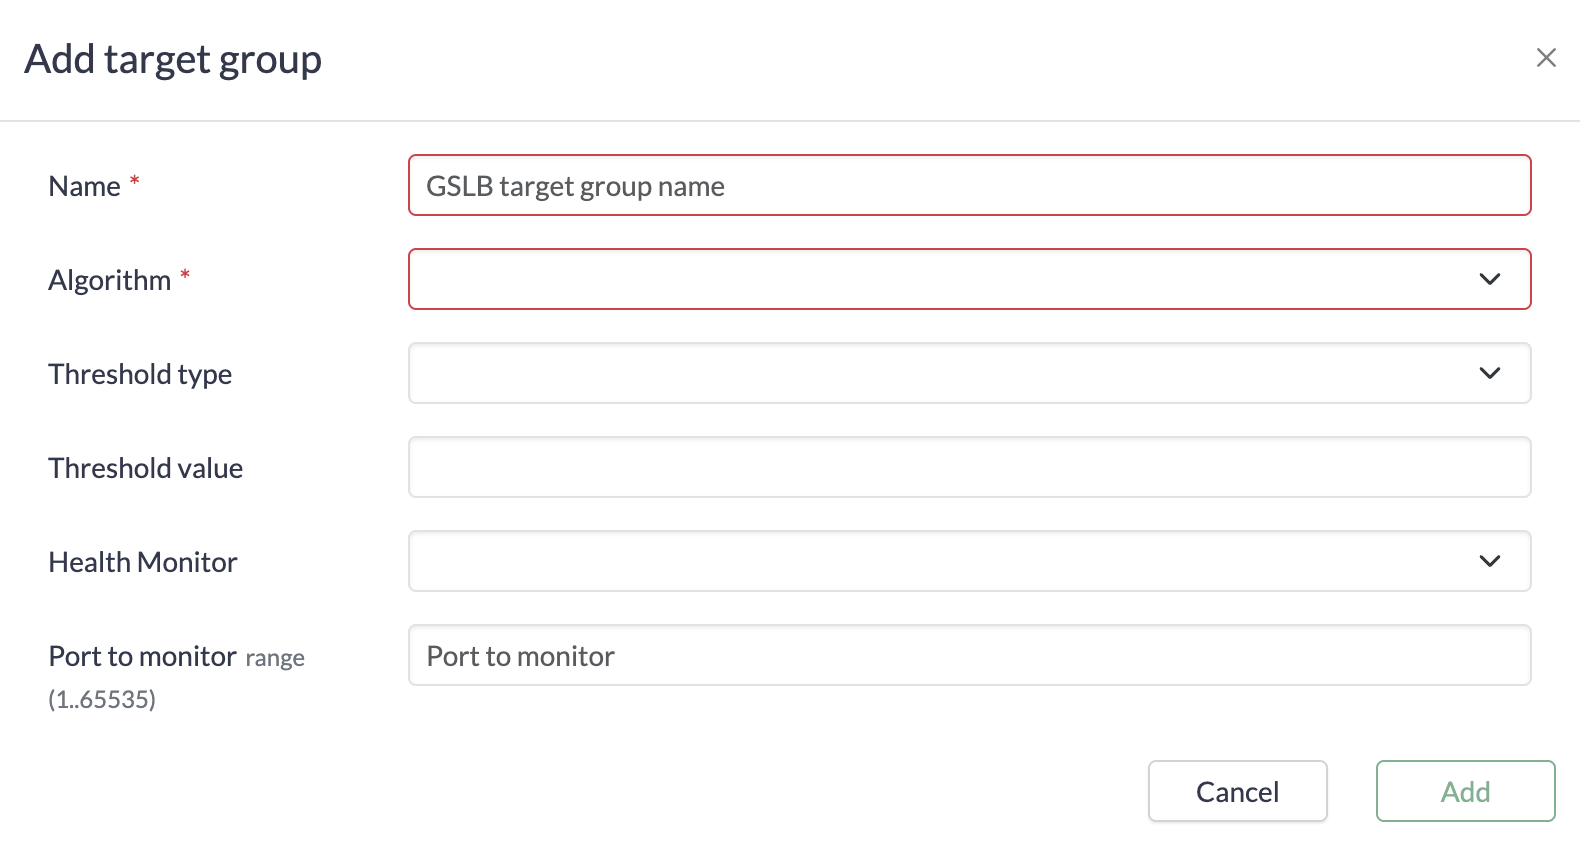The image size is (1580, 844).
Task: Click the Port to monitor label
Action: (x=142, y=656)
